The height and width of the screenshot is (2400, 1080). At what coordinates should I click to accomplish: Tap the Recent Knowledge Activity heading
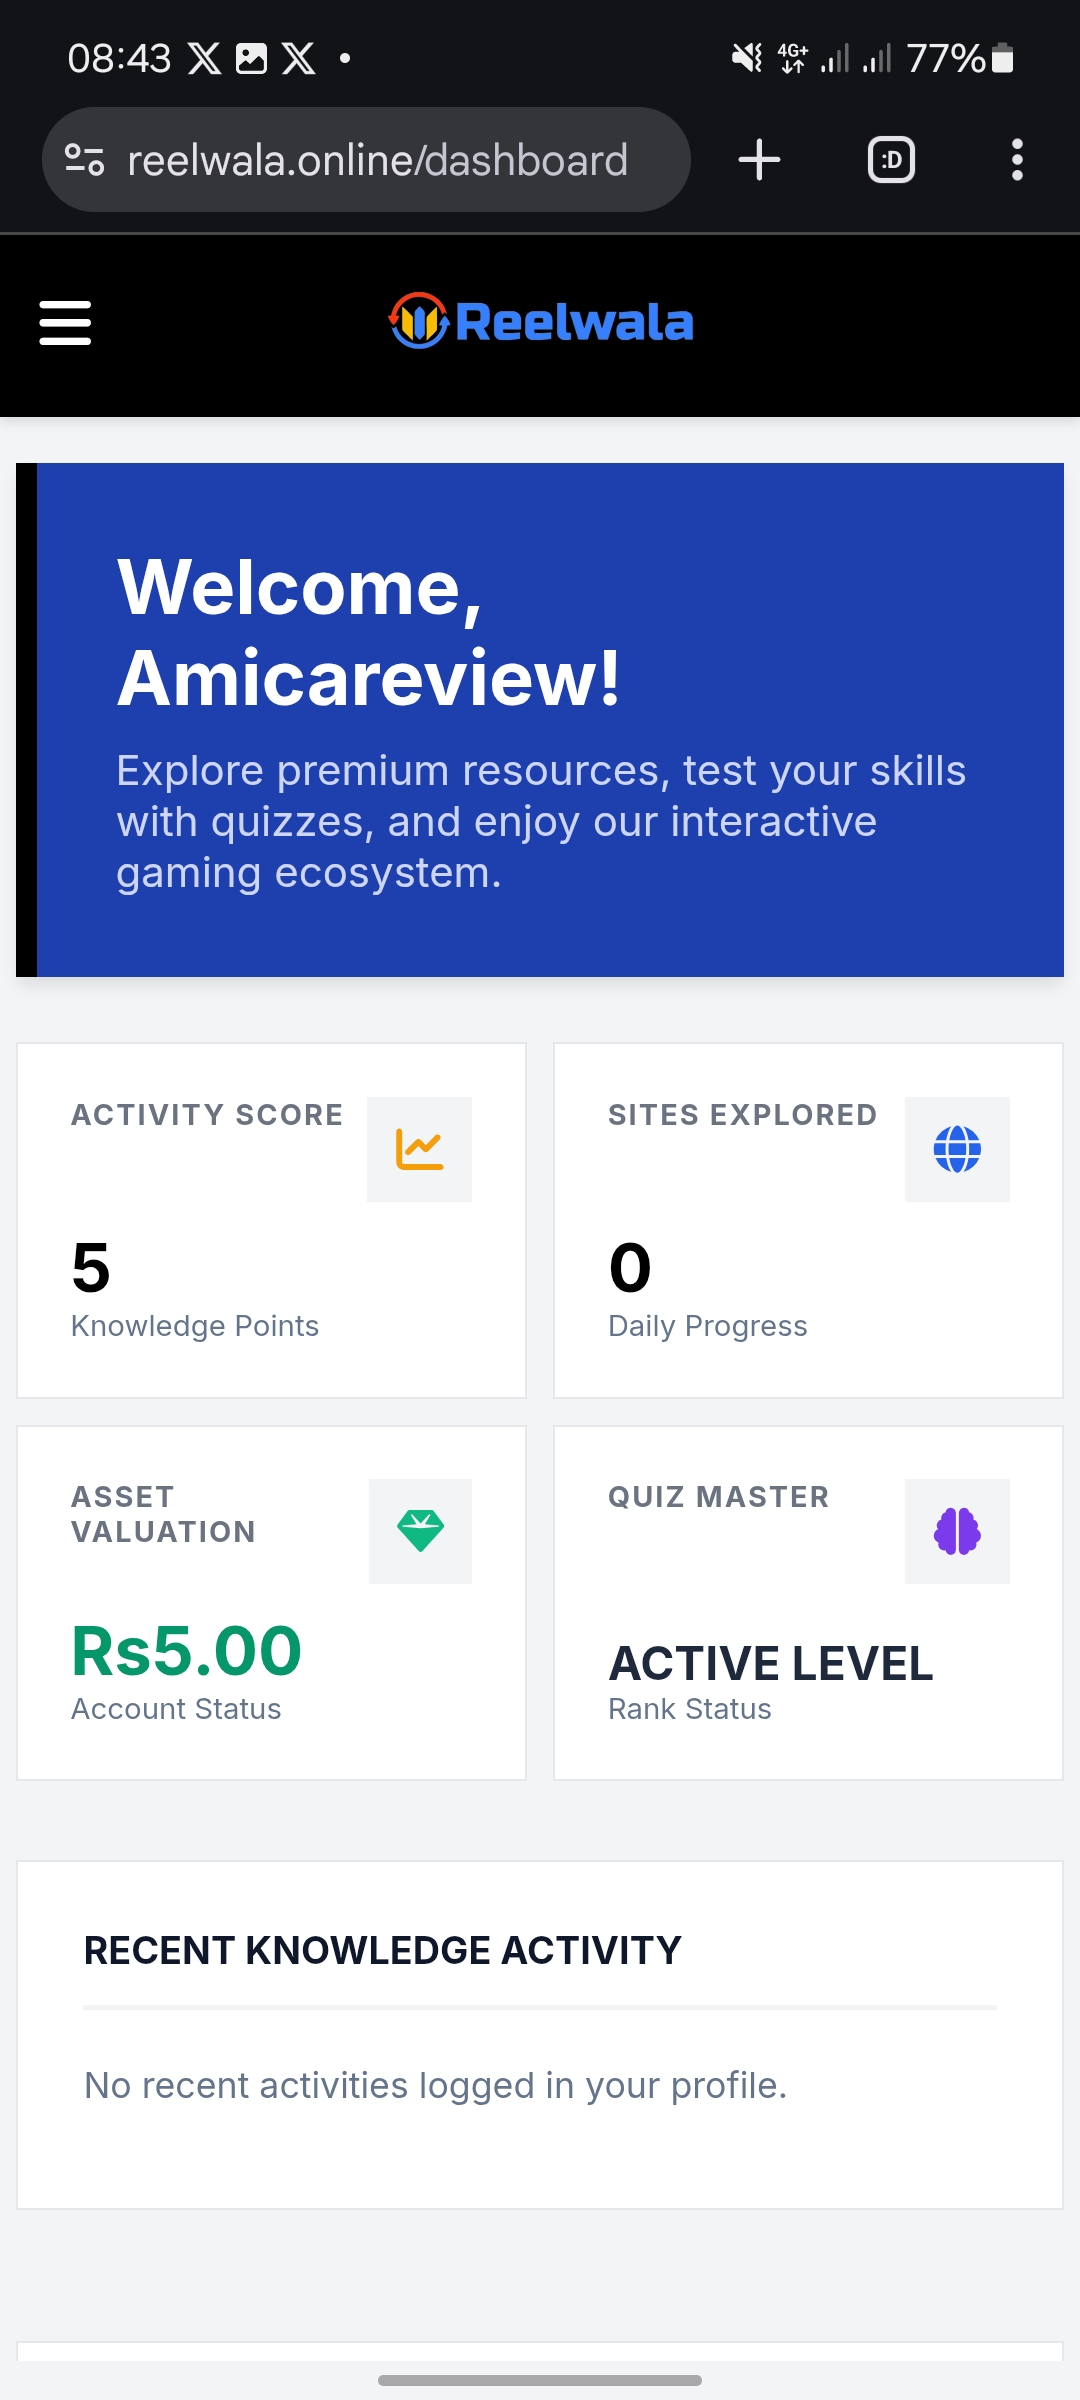point(382,1950)
